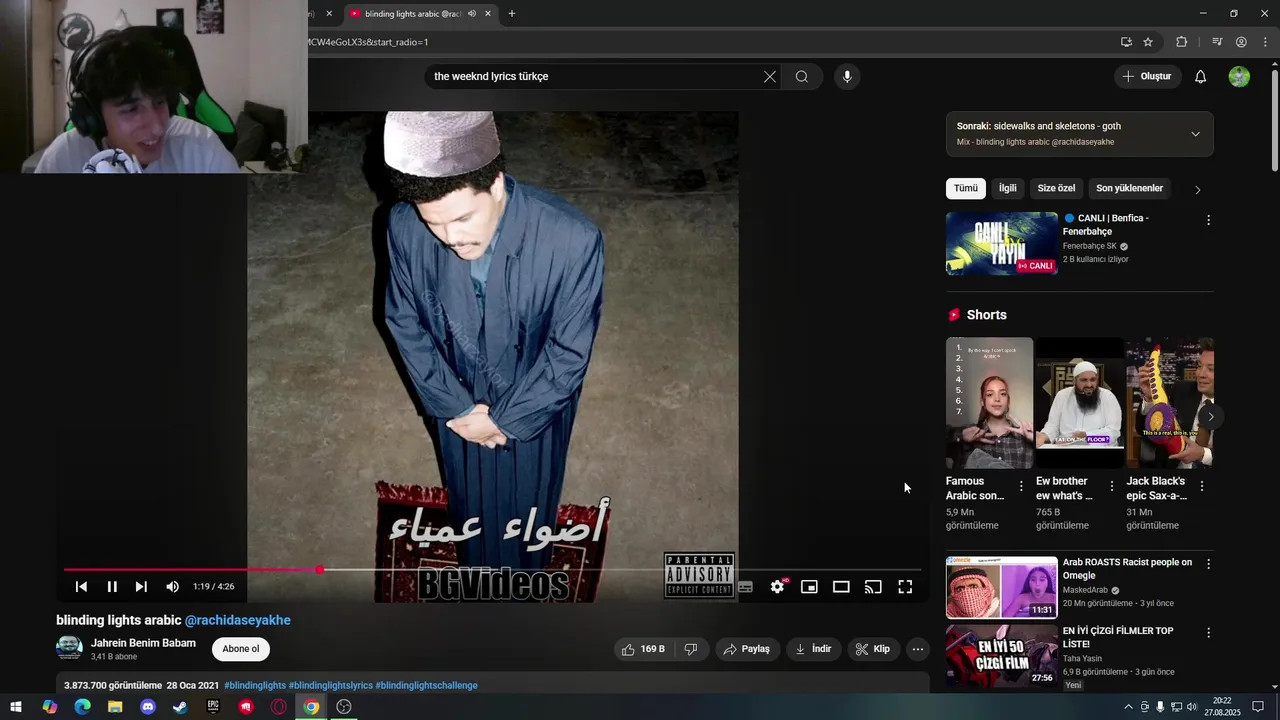Open the @rachidaseyakhe mention link

coord(238,620)
